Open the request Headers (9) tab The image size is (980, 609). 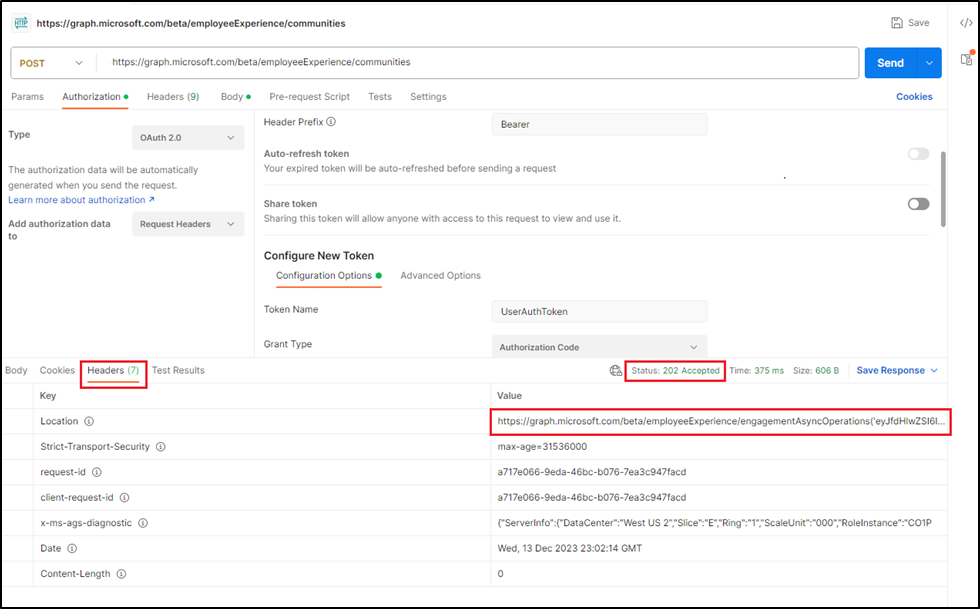[x=173, y=97]
